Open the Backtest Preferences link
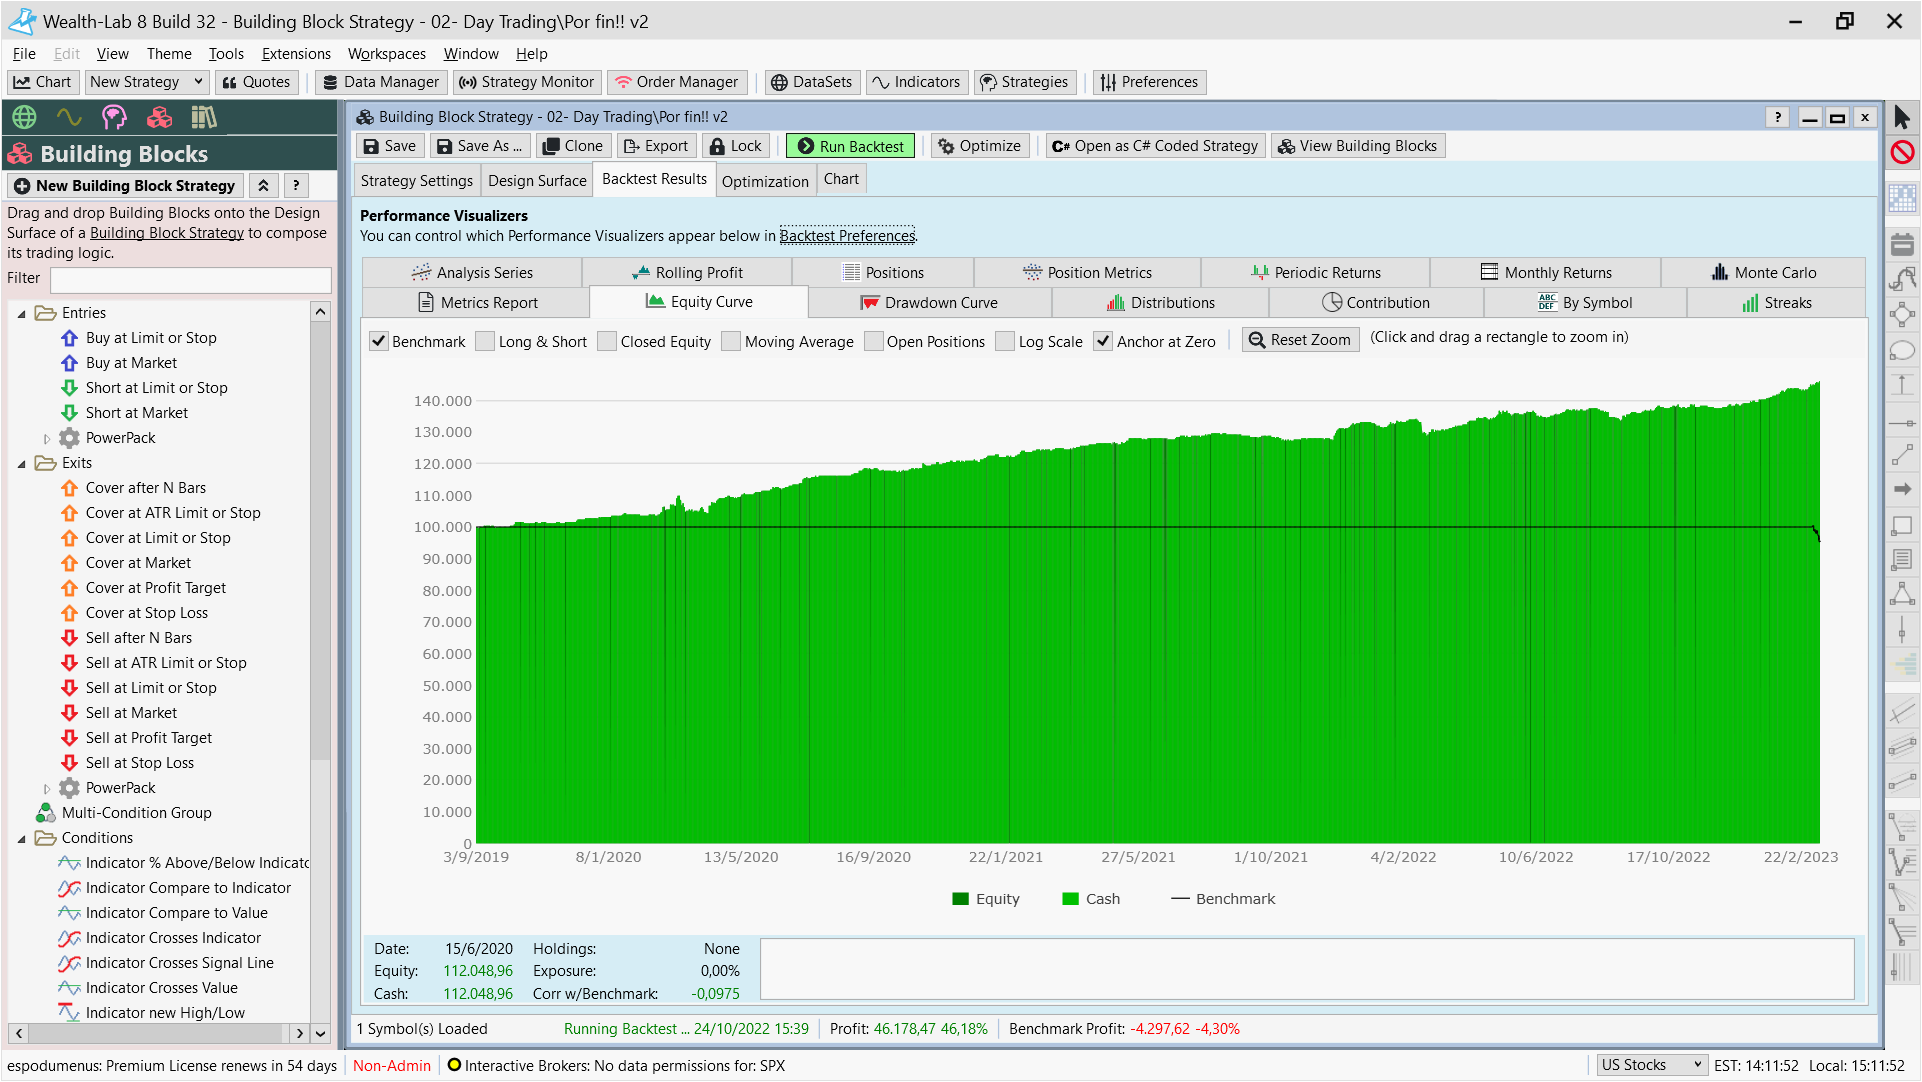 (847, 236)
